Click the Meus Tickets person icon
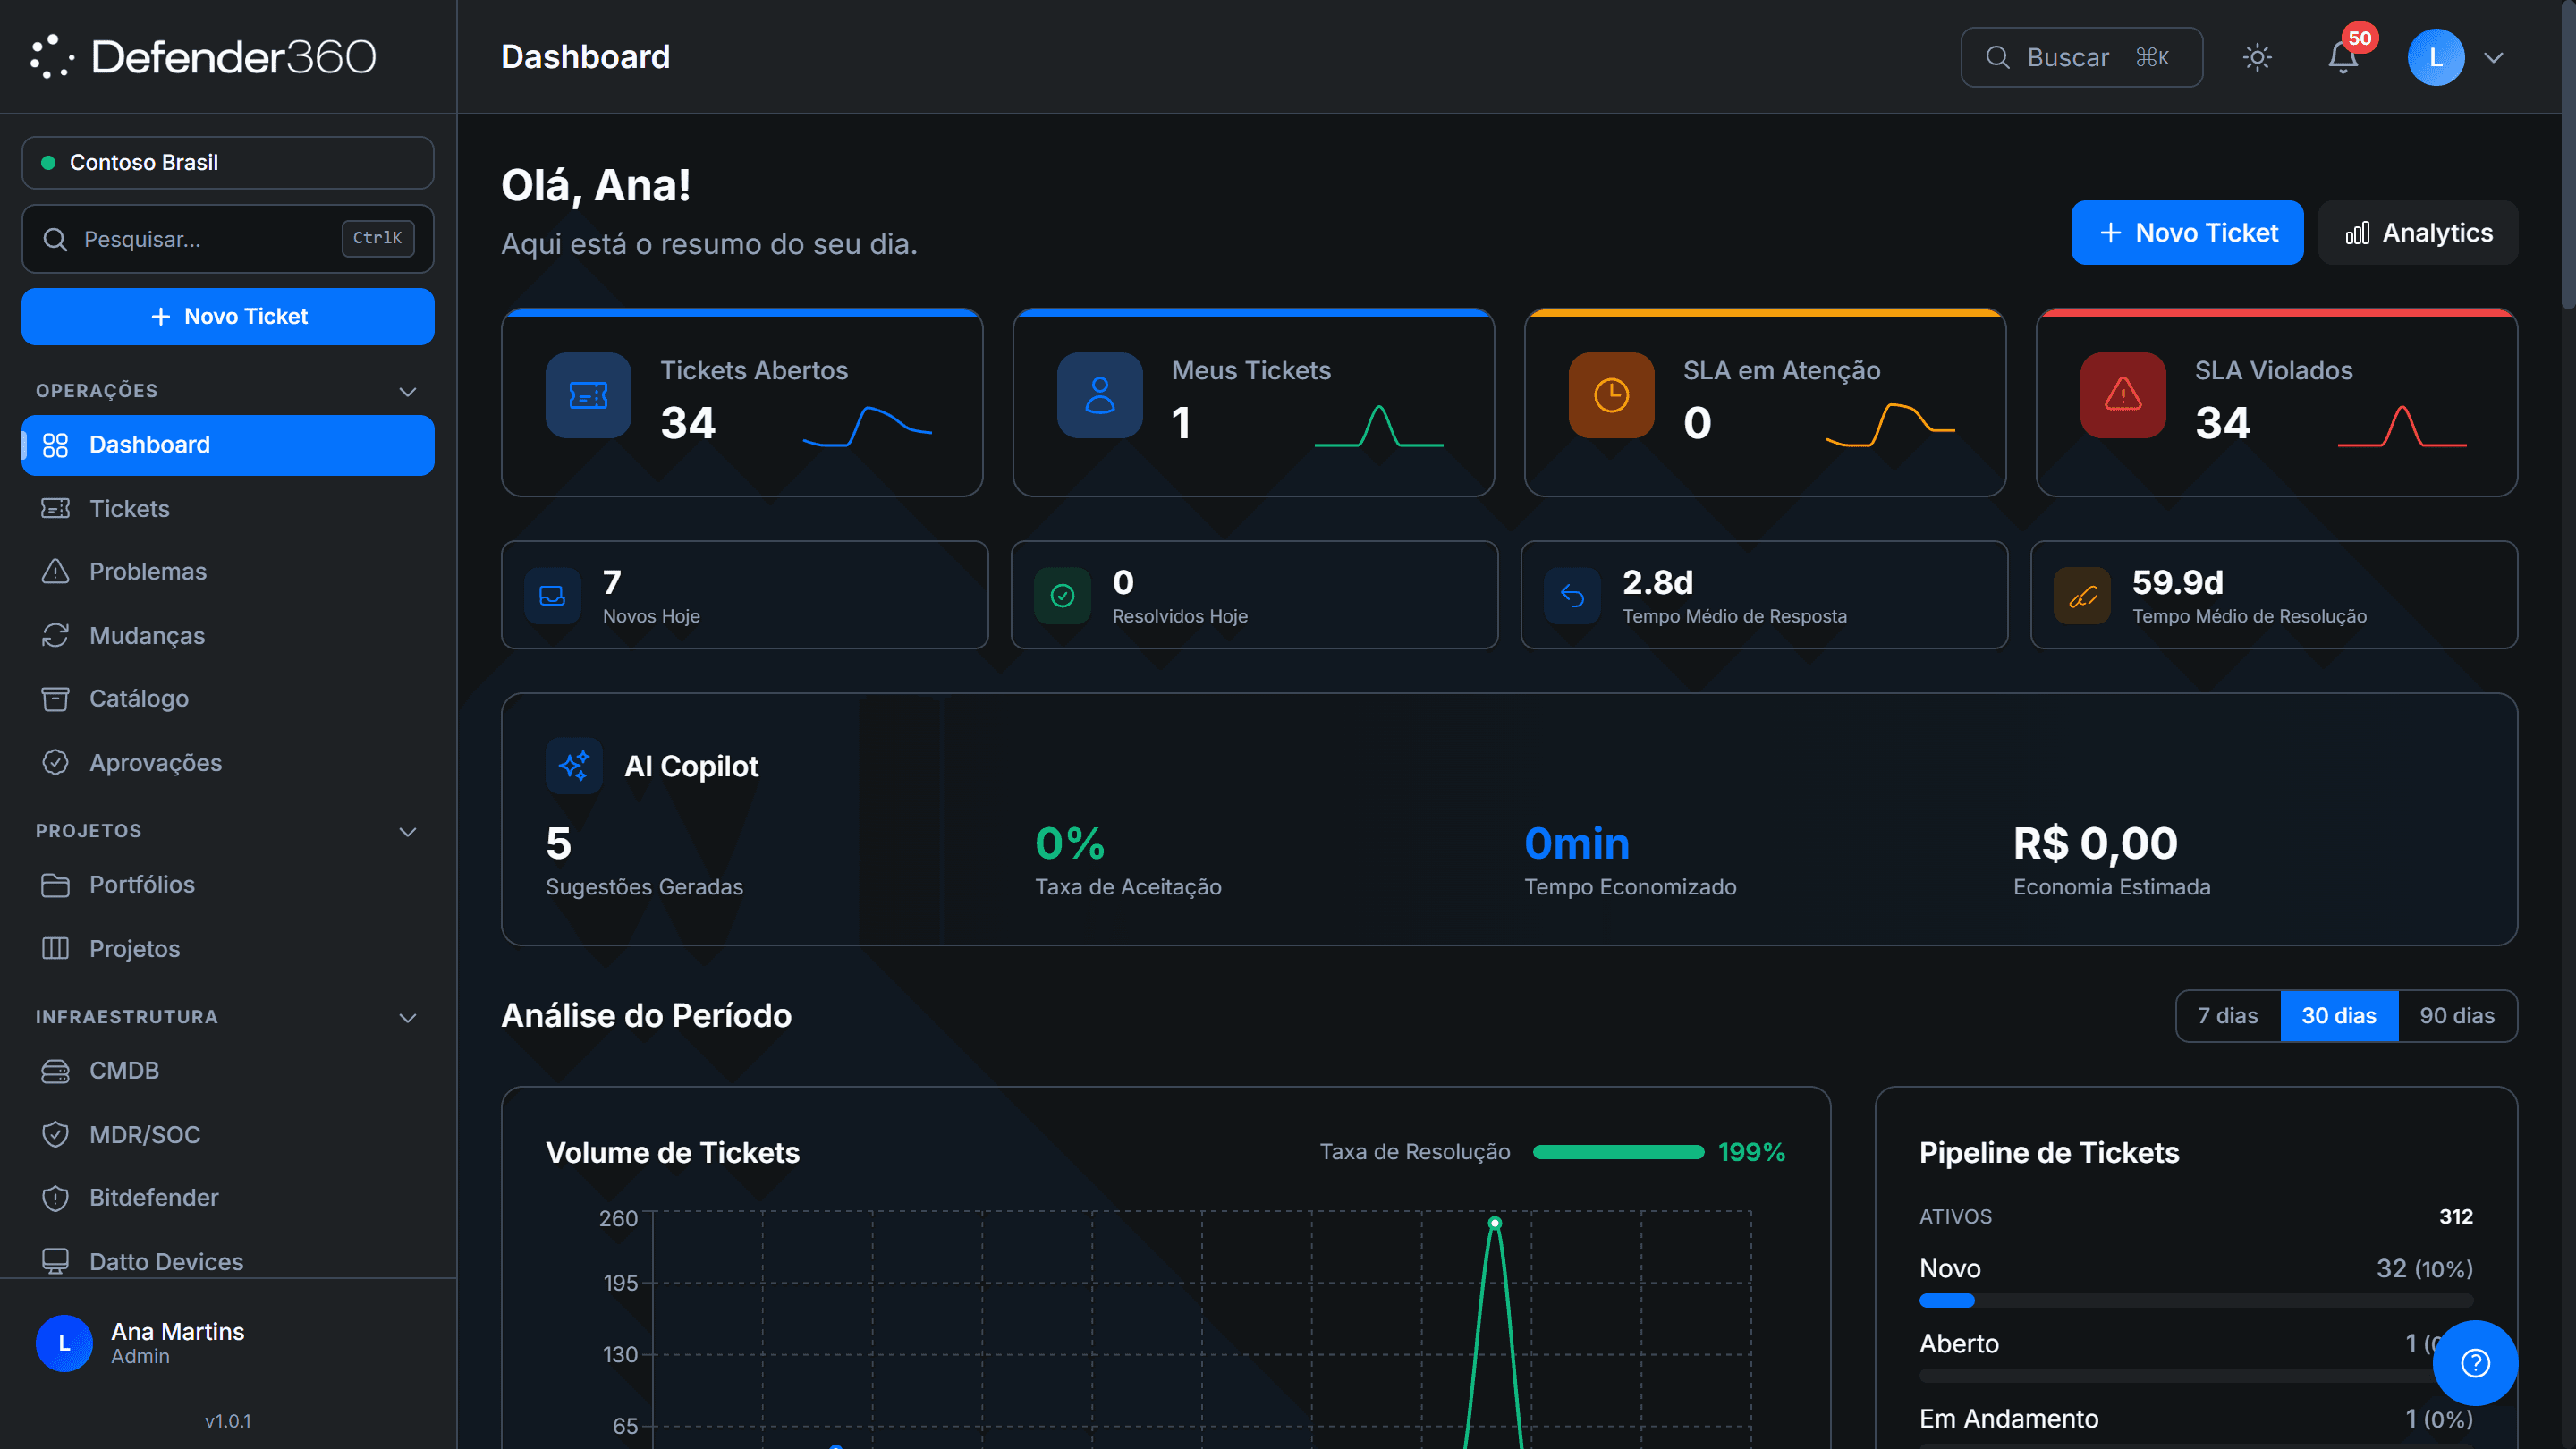The height and width of the screenshot is (1449, 2576). tap(1100, 395)
